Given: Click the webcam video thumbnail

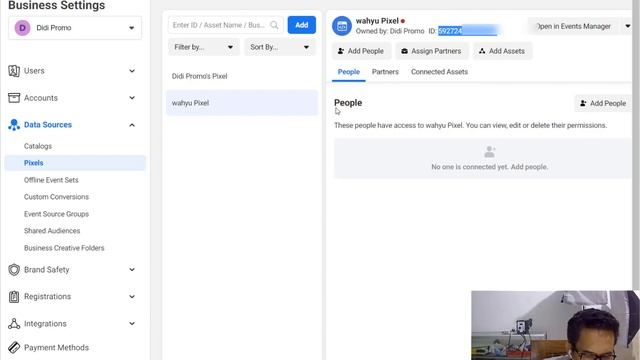Looking at the screenshot, I should (555, 325).
